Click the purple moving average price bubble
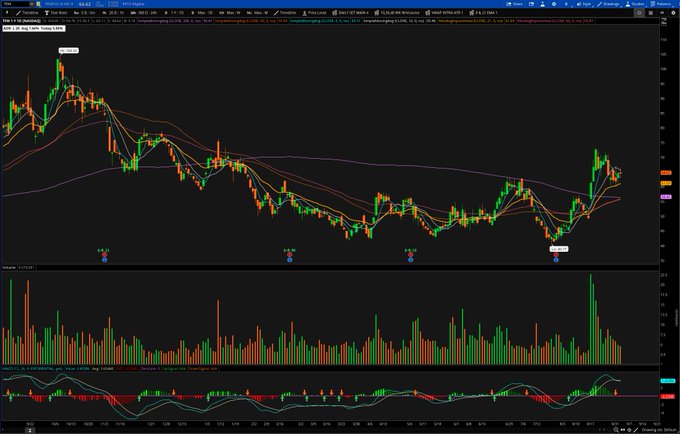 tap(666, 197)
